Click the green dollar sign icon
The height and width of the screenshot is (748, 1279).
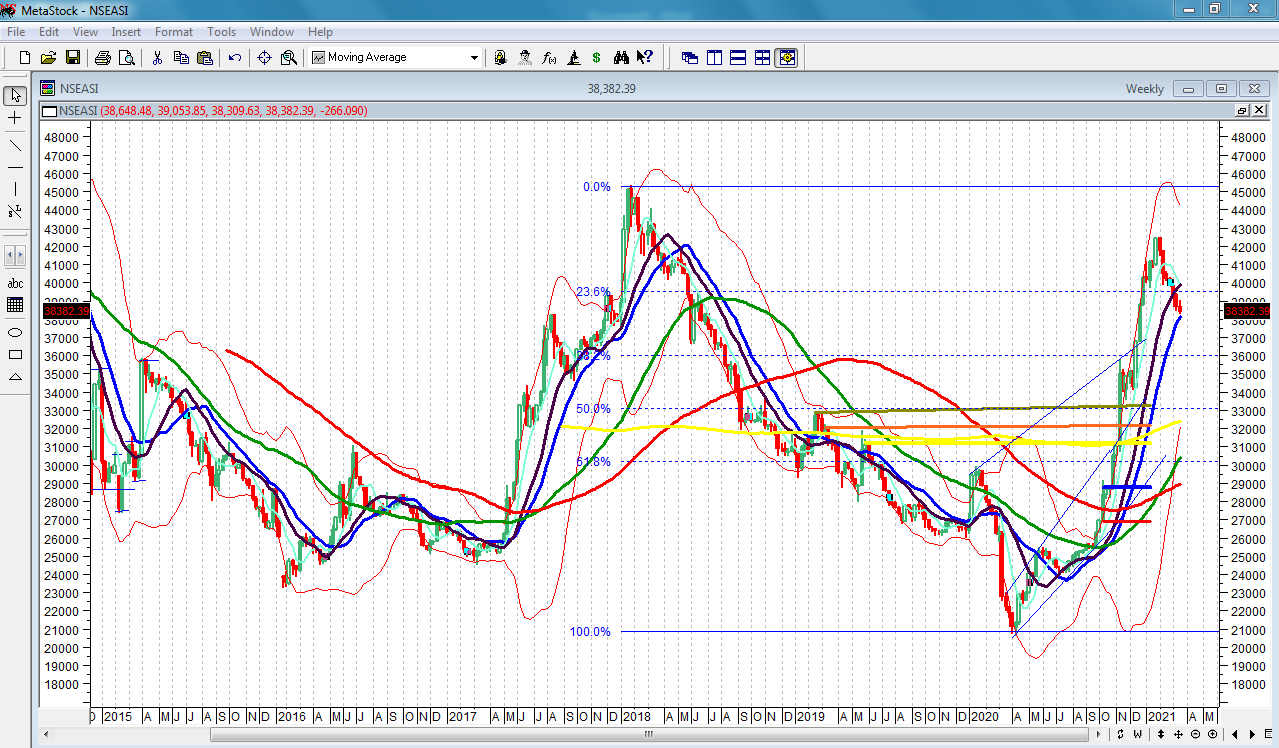[596, 58]
